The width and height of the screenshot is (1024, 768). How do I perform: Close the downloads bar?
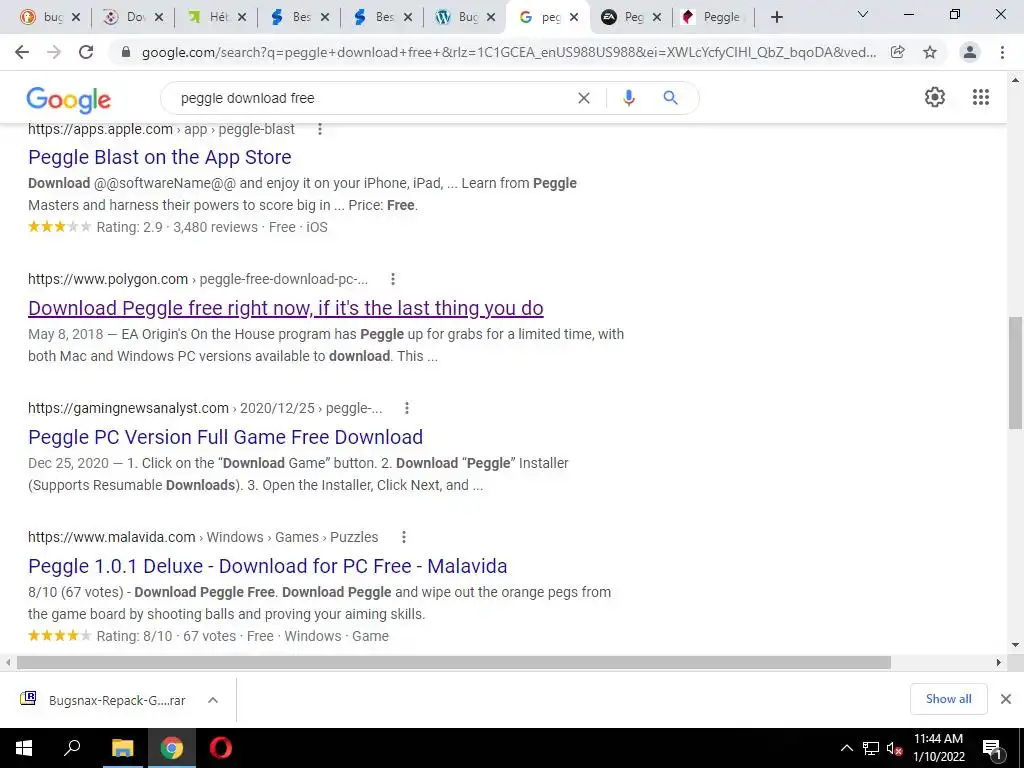(x=1006, y=699)
